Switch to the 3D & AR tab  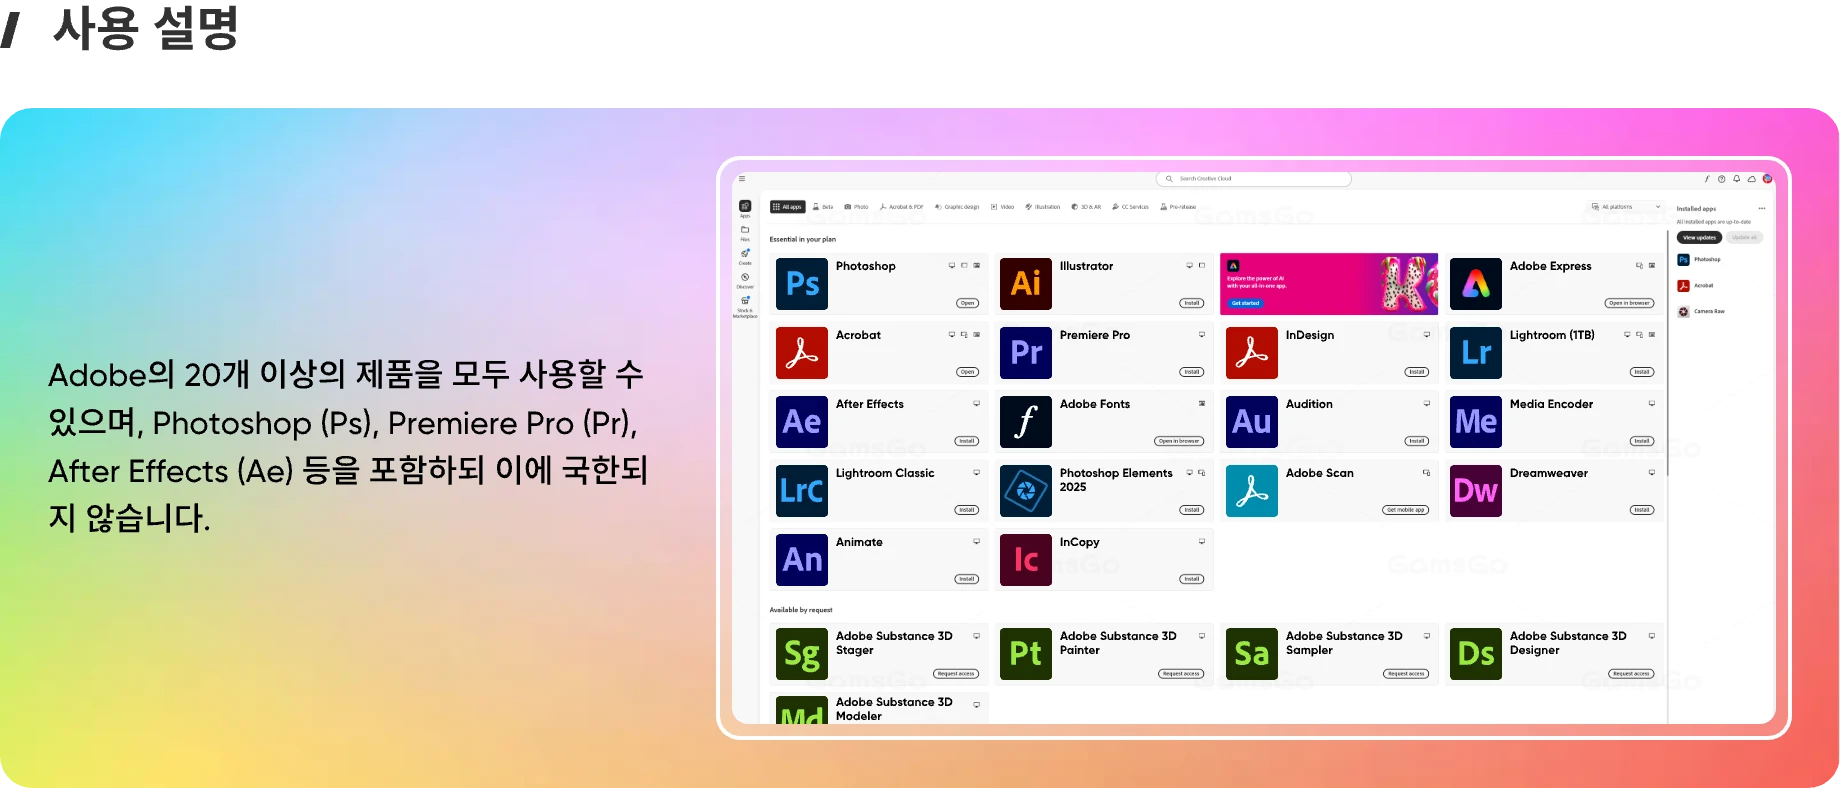(1086, 207)
